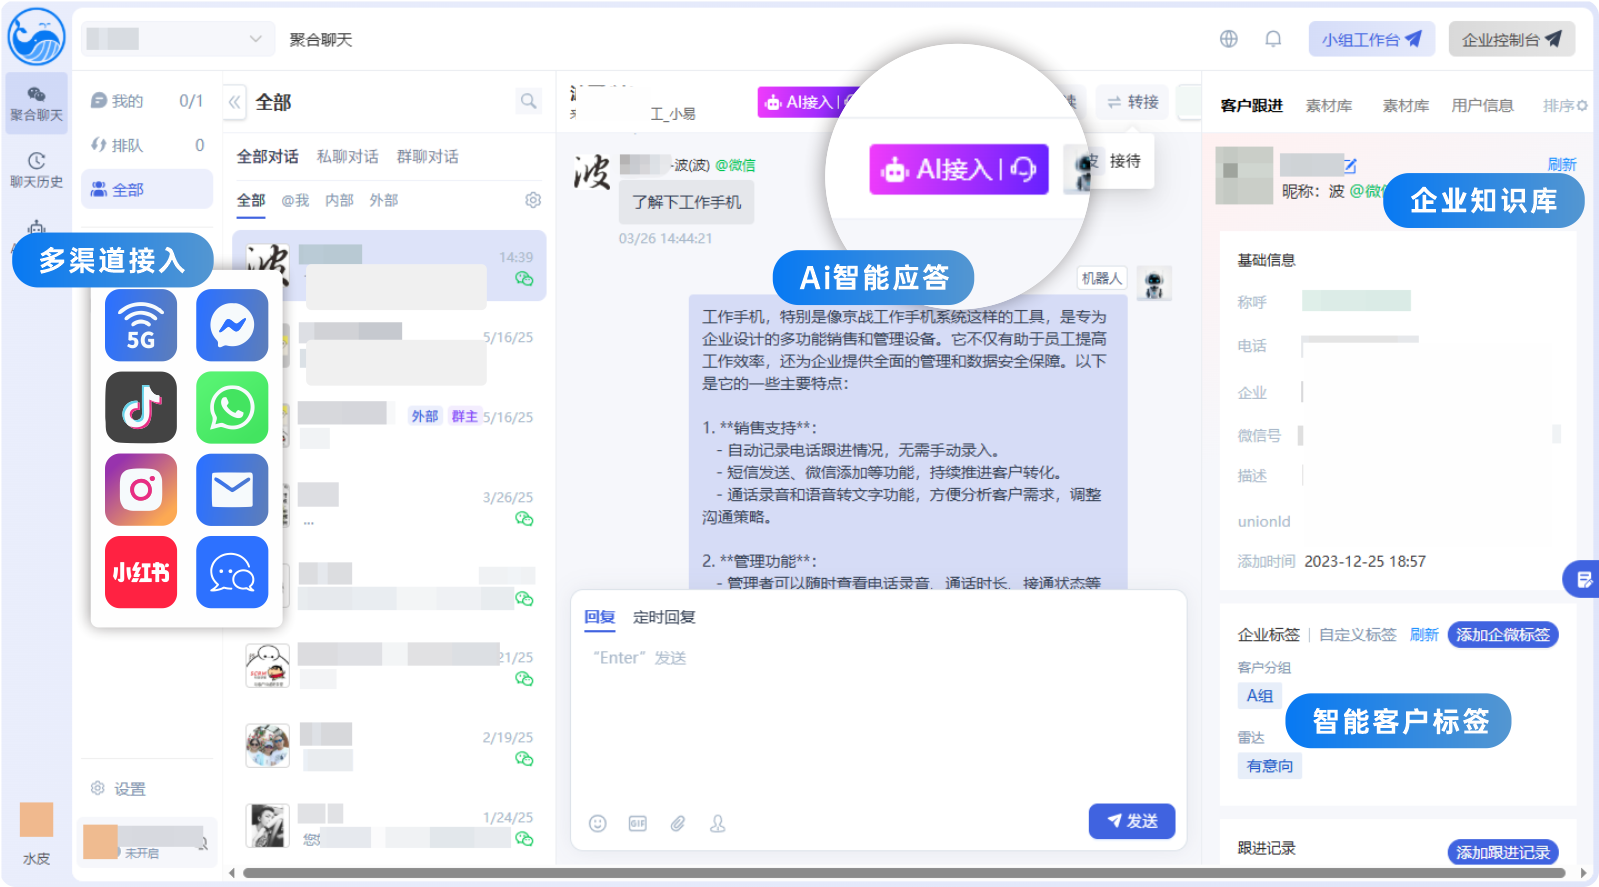
Task: Expand the account dropdown at top
Action: [x=177, y=39]
